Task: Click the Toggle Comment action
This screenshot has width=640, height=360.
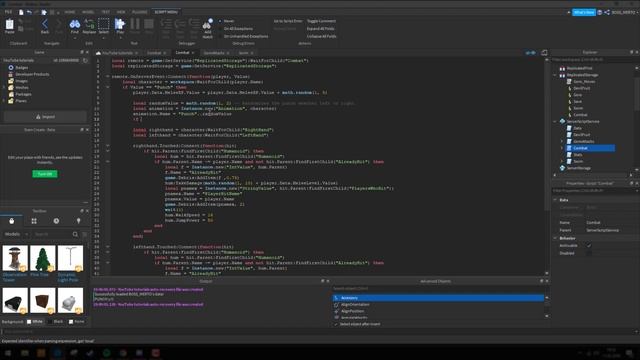Action: (x=321, y=21)
